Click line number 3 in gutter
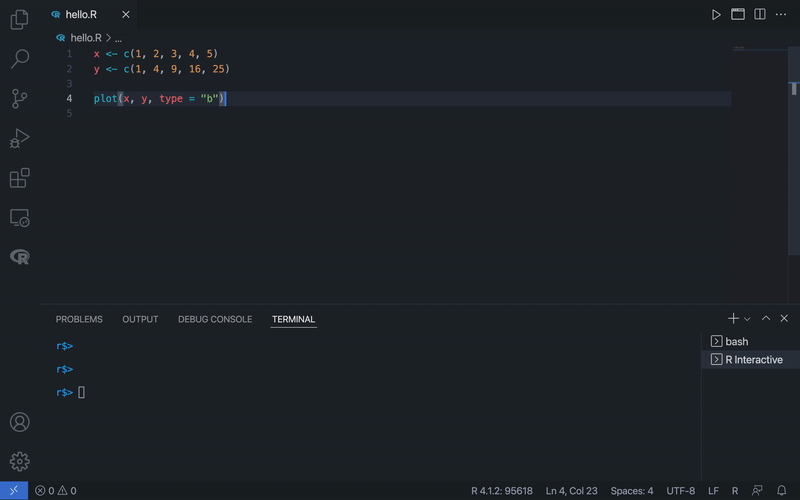Viewport: 800px width, 500px height. 69,84
